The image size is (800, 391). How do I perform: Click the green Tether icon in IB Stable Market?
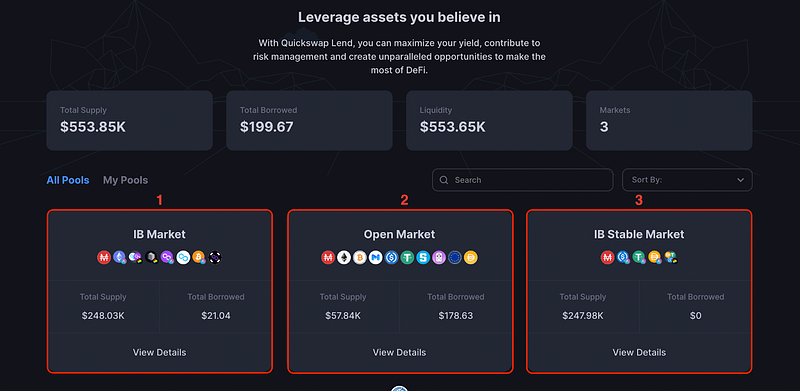(639, 257)
